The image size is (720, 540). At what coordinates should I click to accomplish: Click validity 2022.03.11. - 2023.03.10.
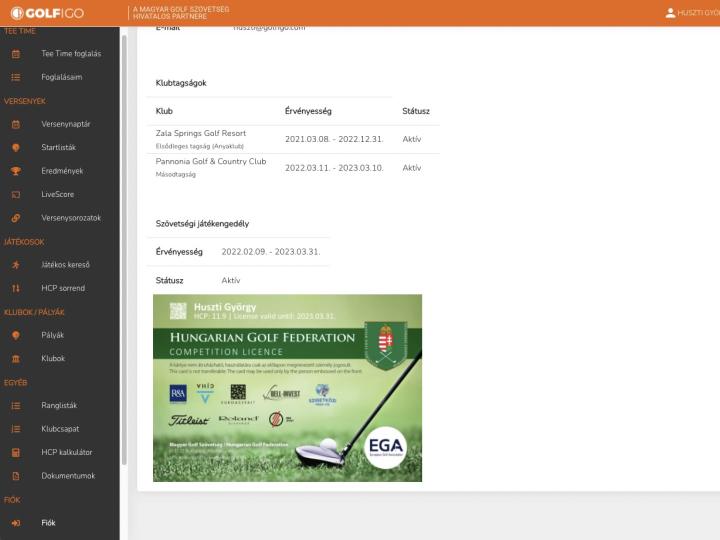click(x=334, y=168)
